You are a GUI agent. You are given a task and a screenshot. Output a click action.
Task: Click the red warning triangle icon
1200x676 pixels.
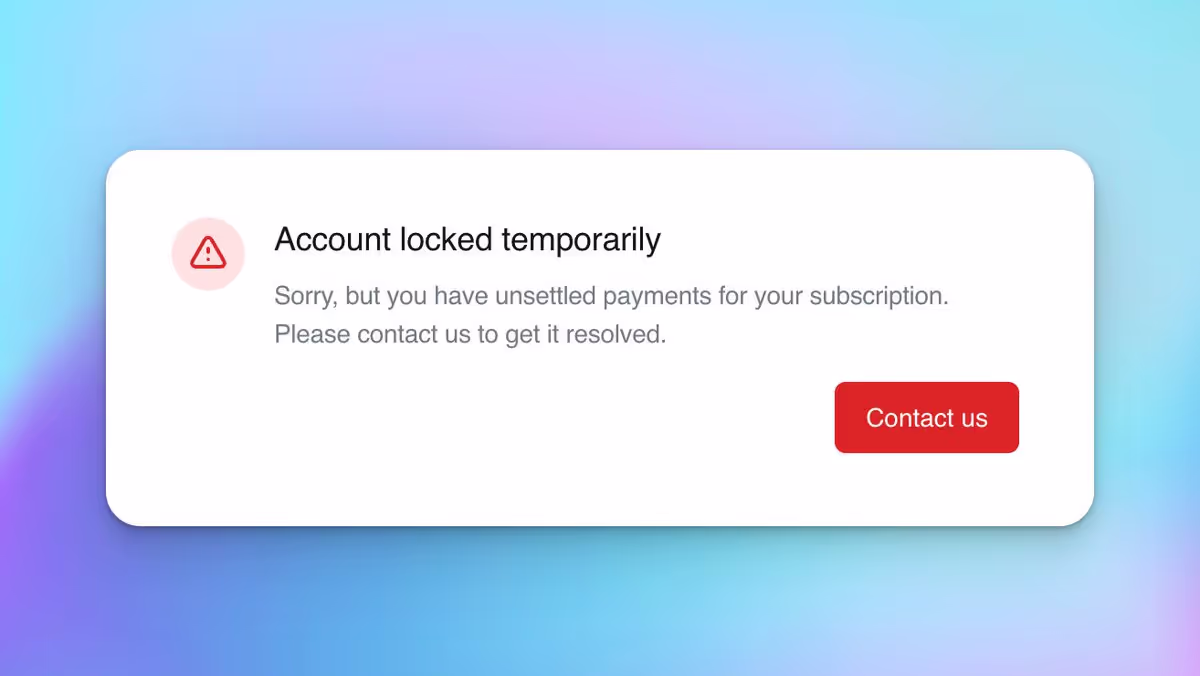coord(208,253)
